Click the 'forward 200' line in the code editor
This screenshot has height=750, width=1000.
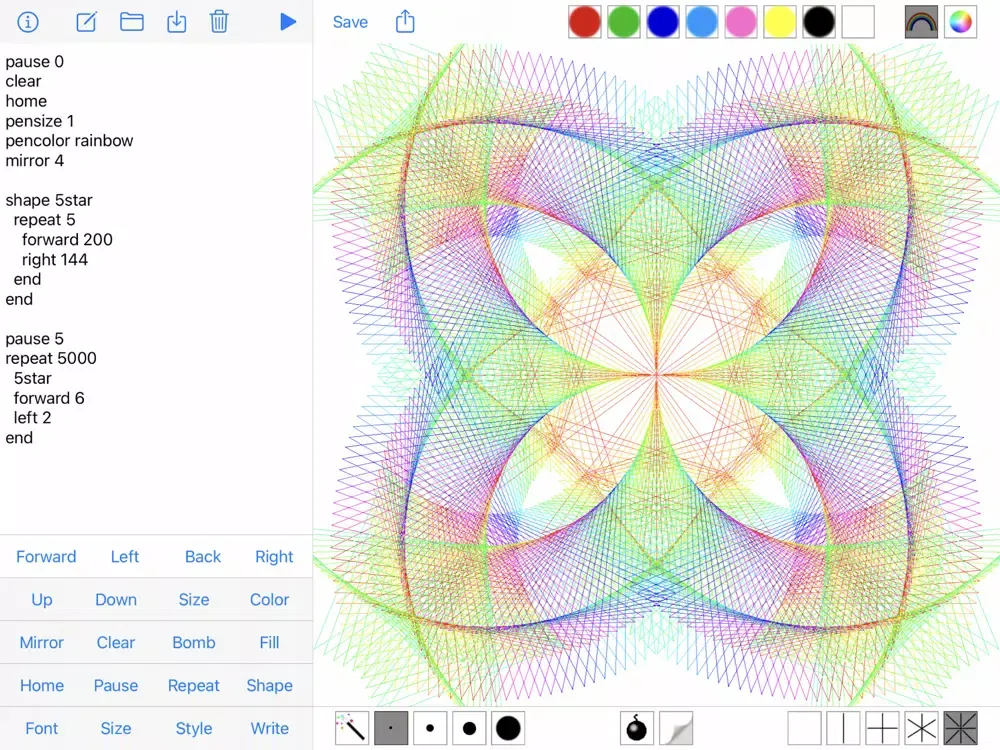point(67,240)
